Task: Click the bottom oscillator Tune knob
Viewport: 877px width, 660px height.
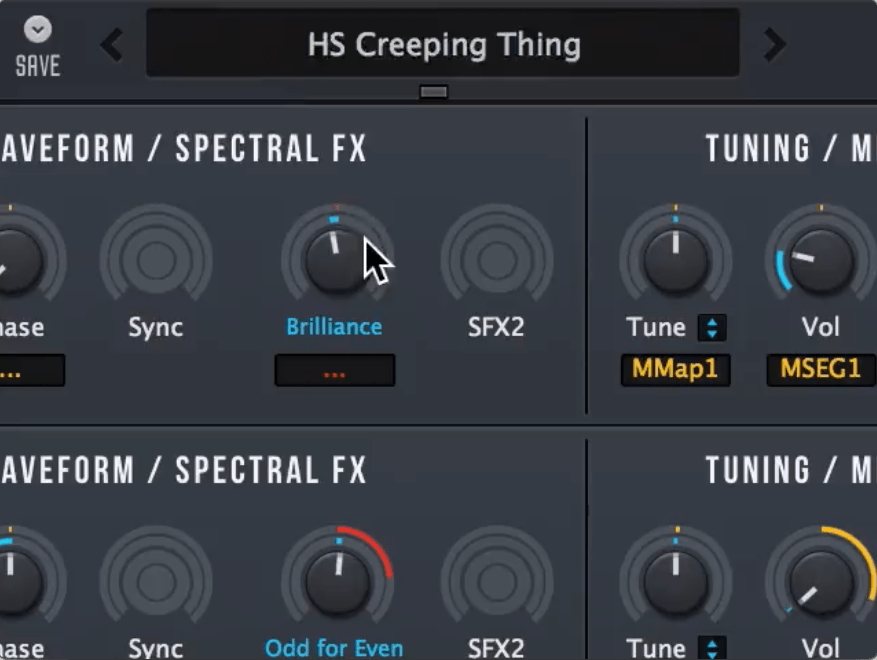Action: click(x=676, y=582)
